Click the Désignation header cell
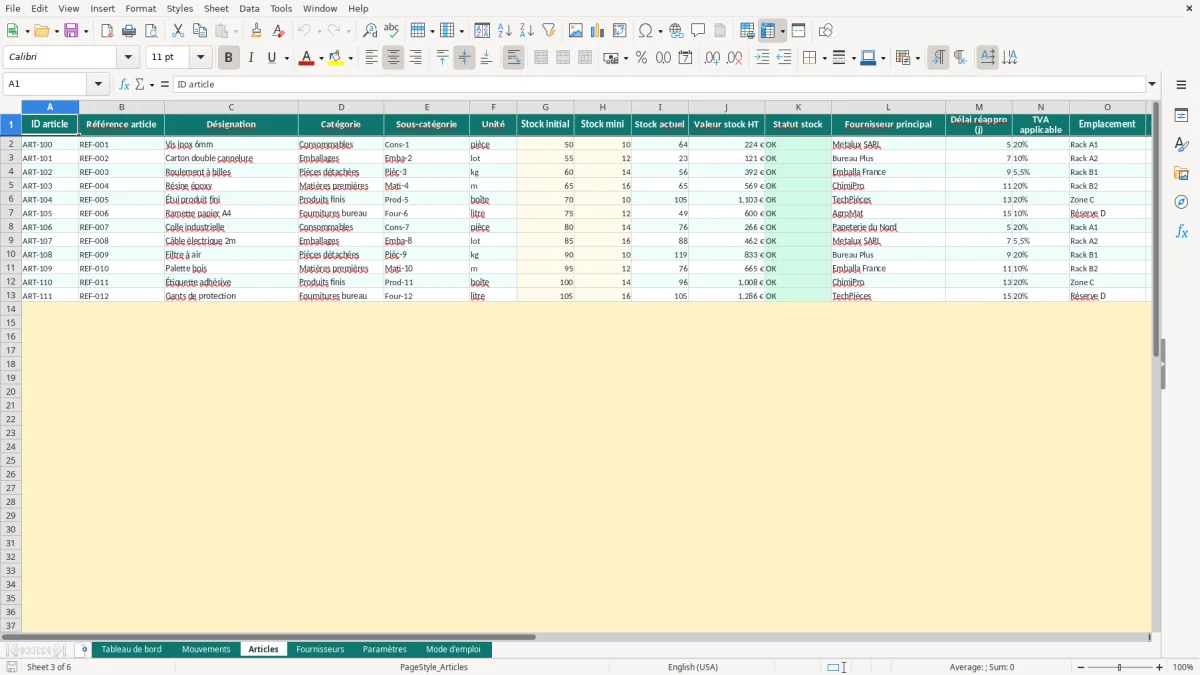 (231, 125)
